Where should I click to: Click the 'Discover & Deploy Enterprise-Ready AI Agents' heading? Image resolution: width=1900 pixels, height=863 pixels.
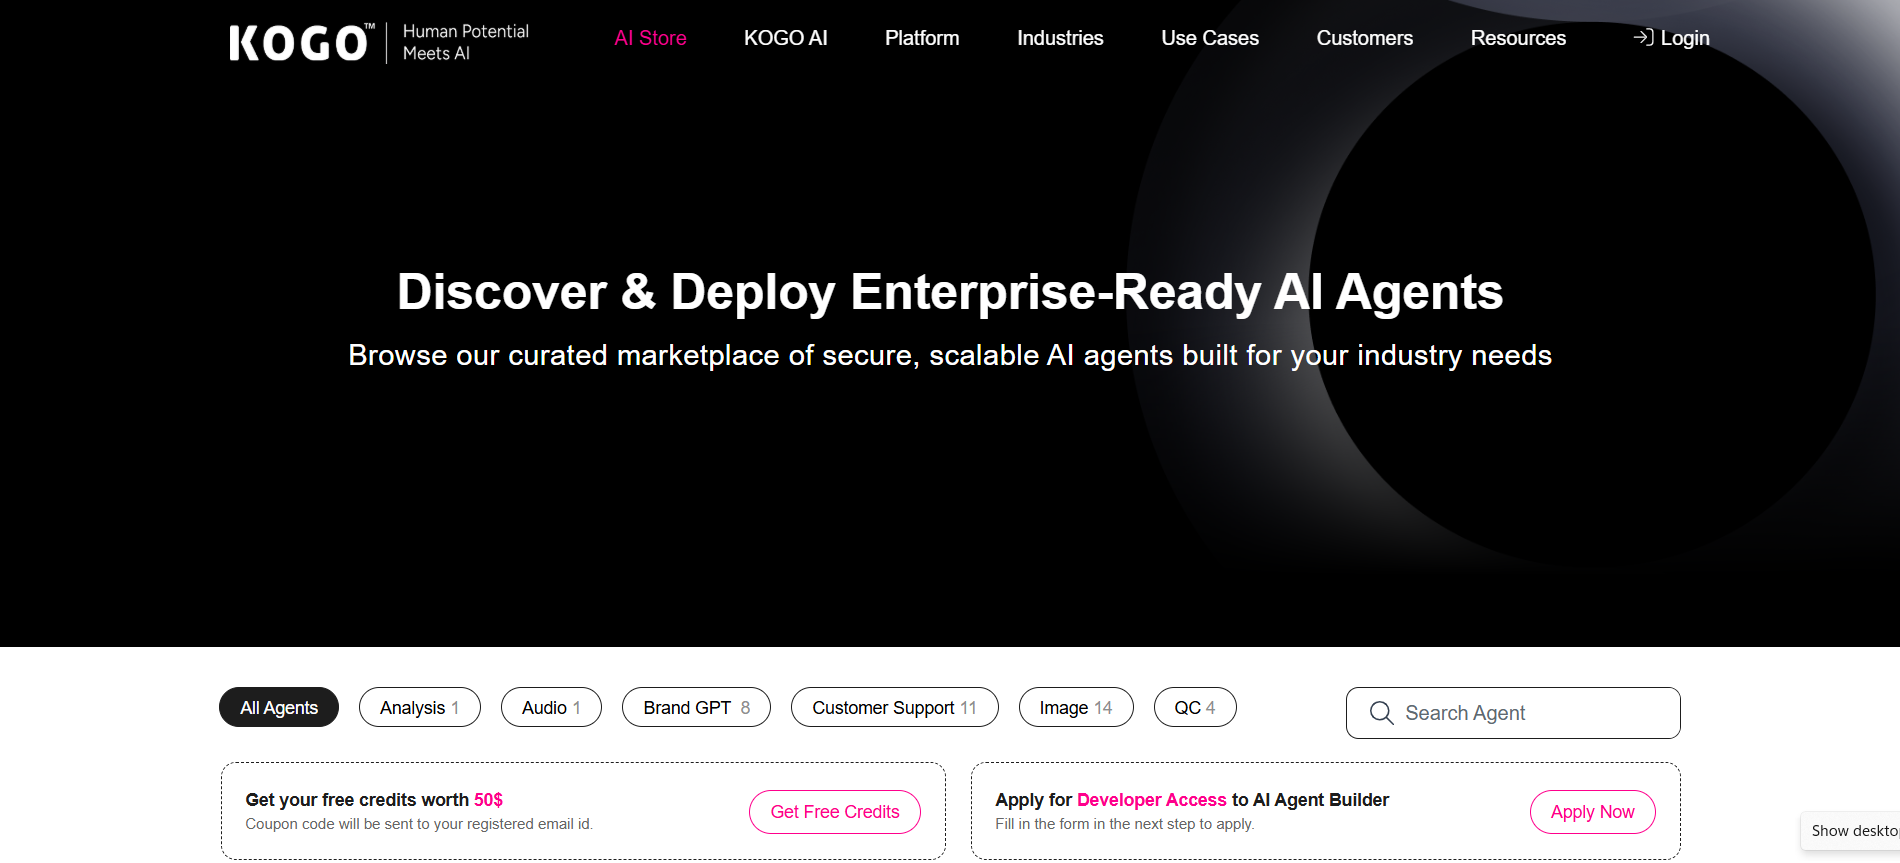click(950, 292)
